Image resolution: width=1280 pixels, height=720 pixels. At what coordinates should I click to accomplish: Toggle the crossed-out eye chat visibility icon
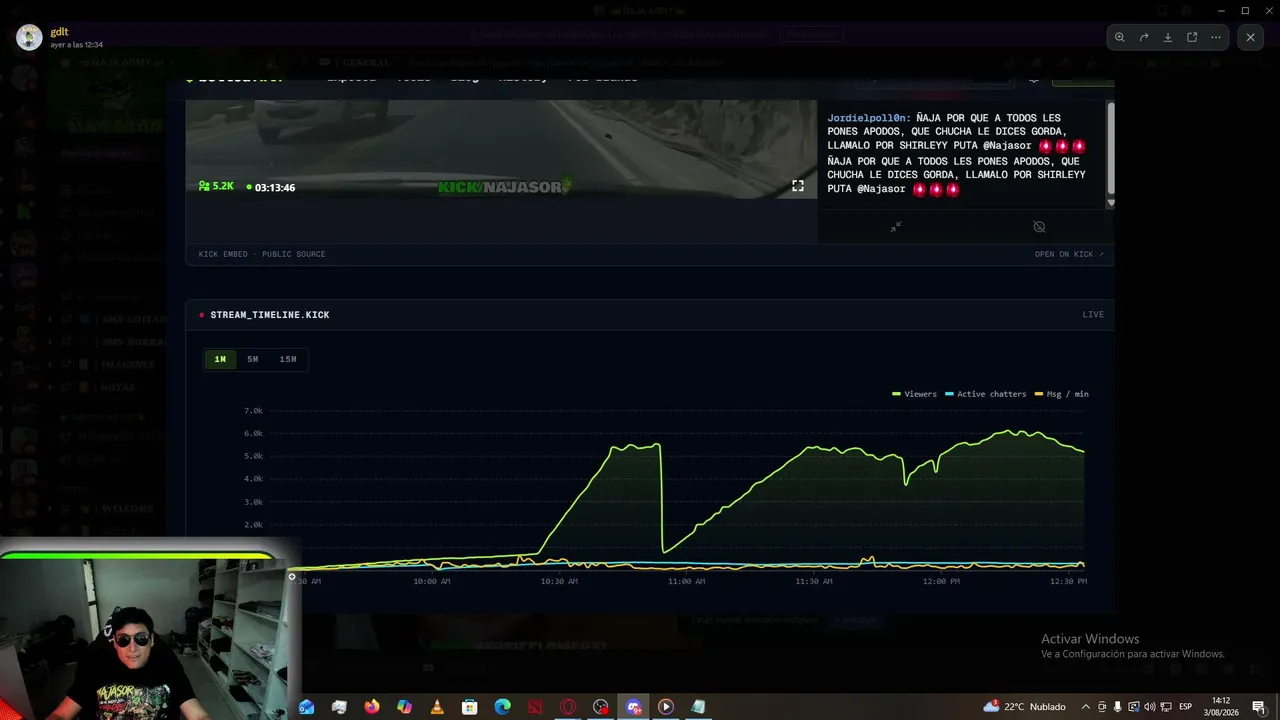click(1039, 227)
